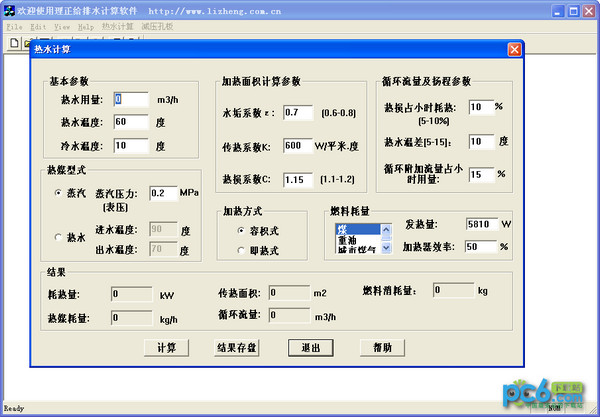Open the Help menu
Image resolution: width=600 pixels, height=417 pixels.
pos(85,26)
